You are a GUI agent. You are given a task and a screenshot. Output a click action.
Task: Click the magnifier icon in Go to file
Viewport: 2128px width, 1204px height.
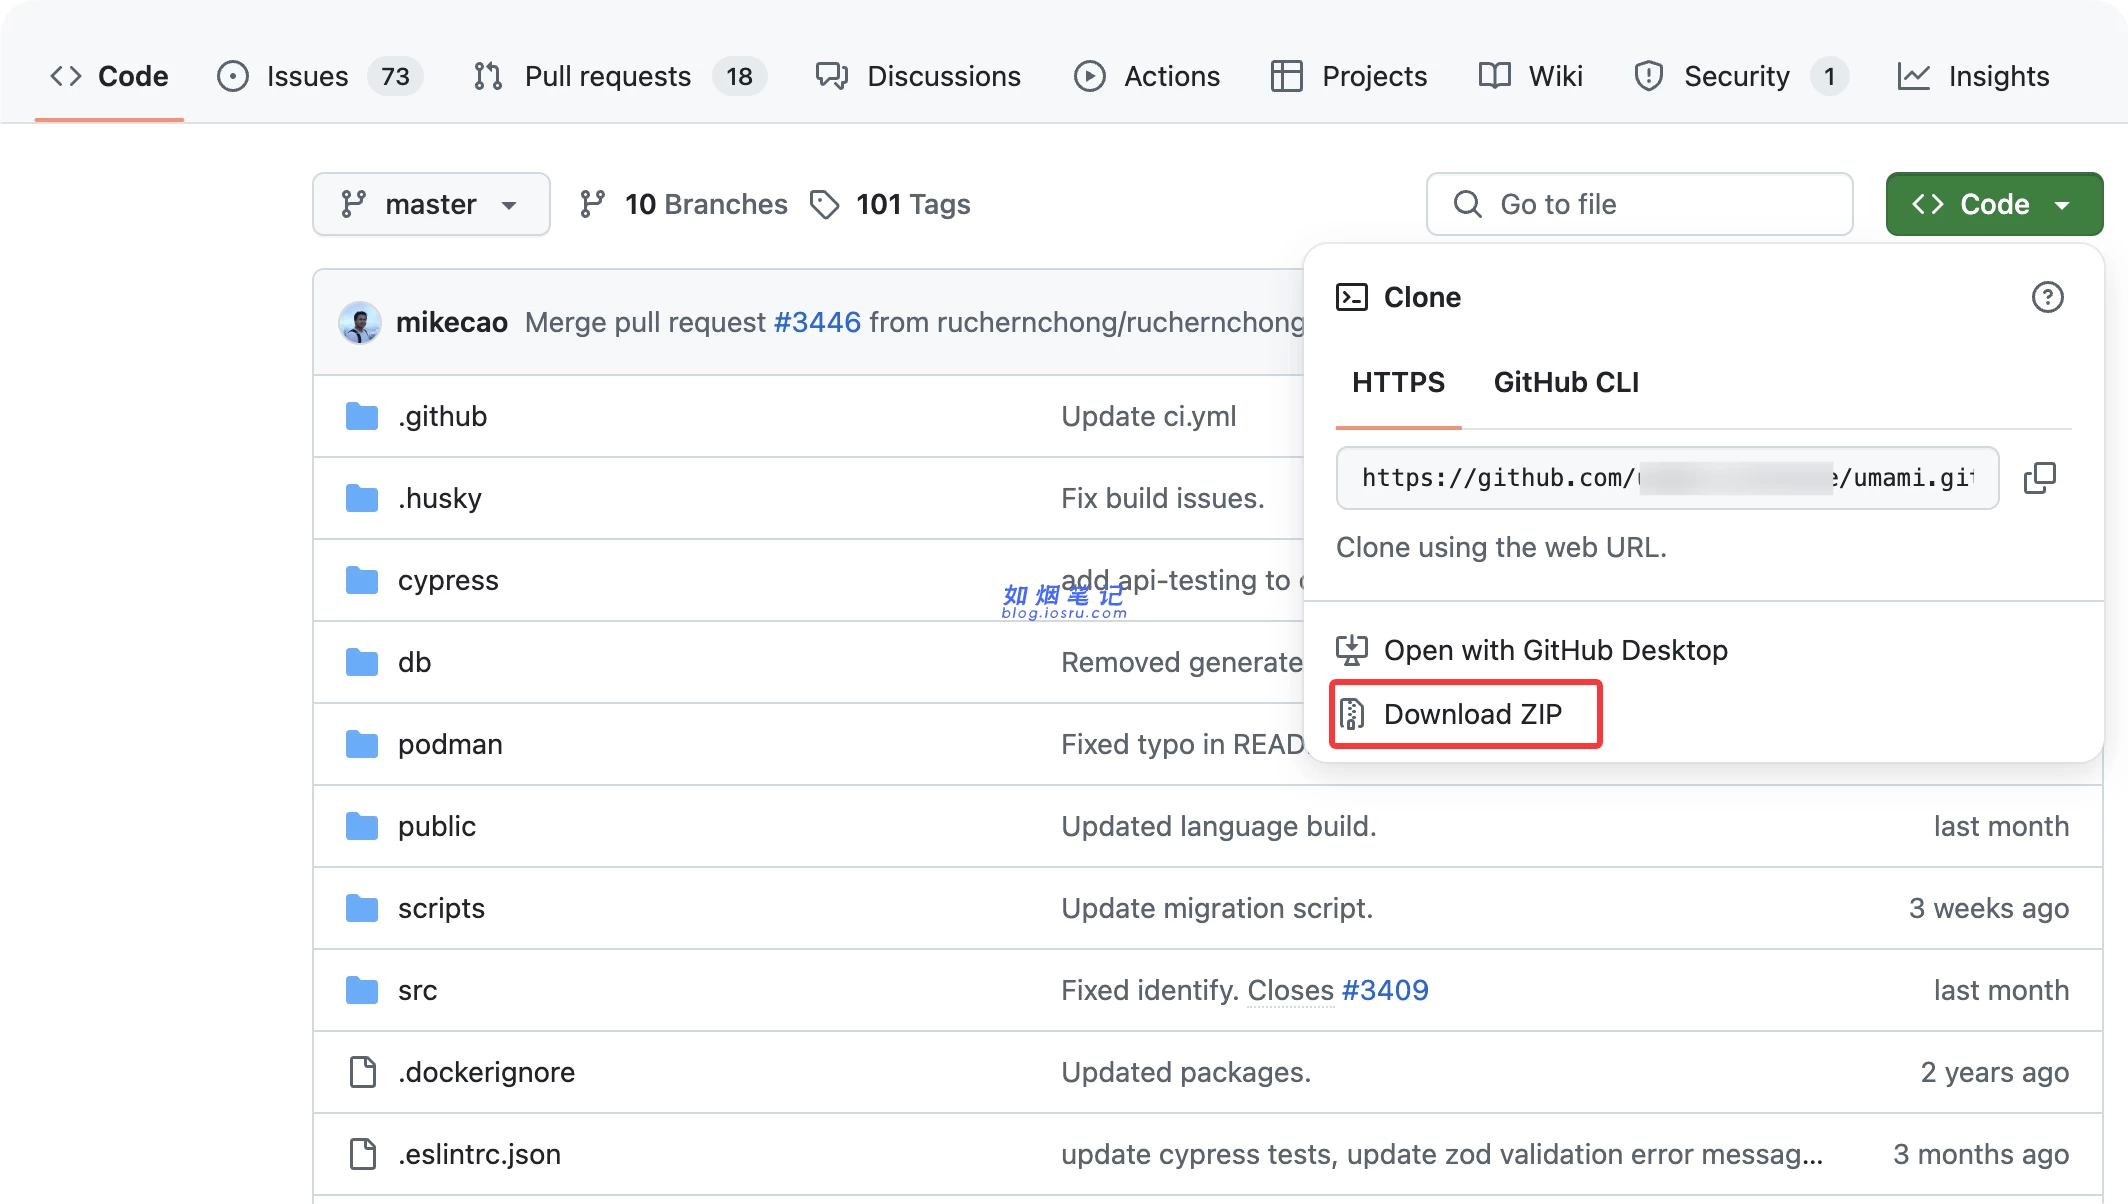[1467, 204]
